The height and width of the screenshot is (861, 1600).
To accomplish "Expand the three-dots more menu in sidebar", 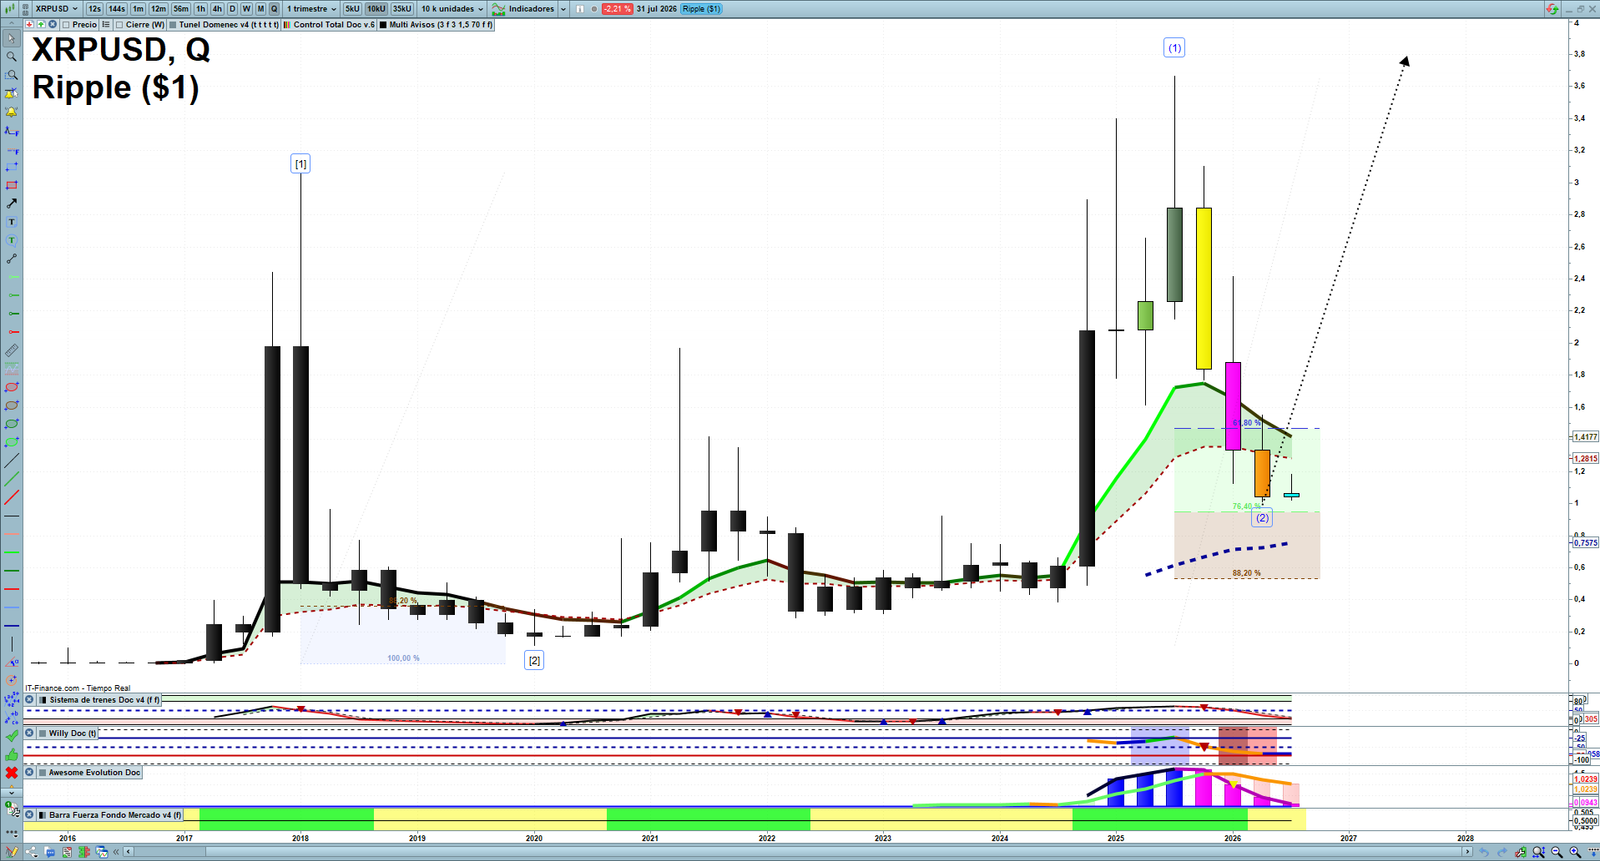I will (11, 834).
